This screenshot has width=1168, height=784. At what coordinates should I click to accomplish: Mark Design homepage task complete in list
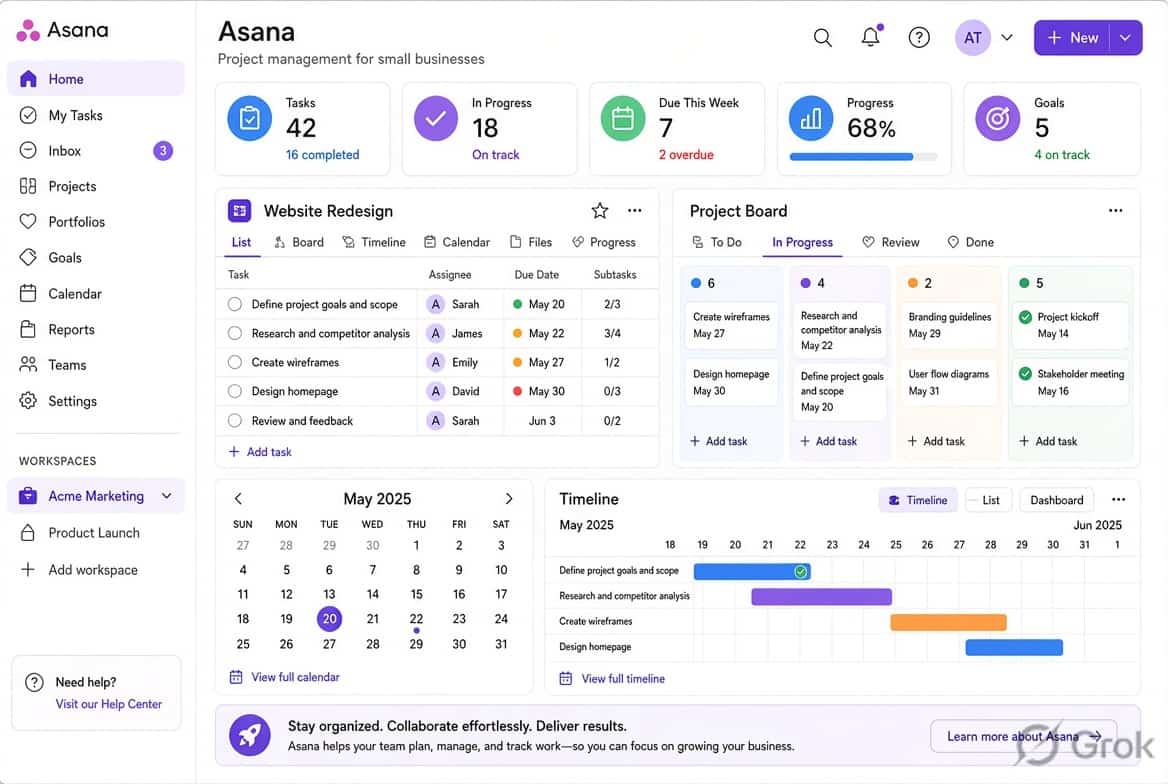(235, 391)
